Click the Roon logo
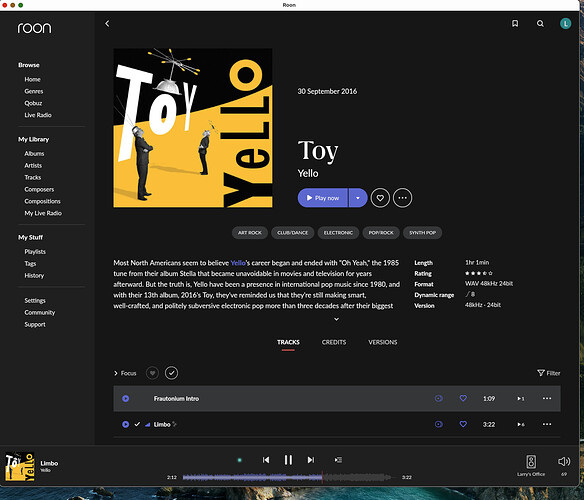This screenshot has height=500, width=584. (x=34, y=28)
